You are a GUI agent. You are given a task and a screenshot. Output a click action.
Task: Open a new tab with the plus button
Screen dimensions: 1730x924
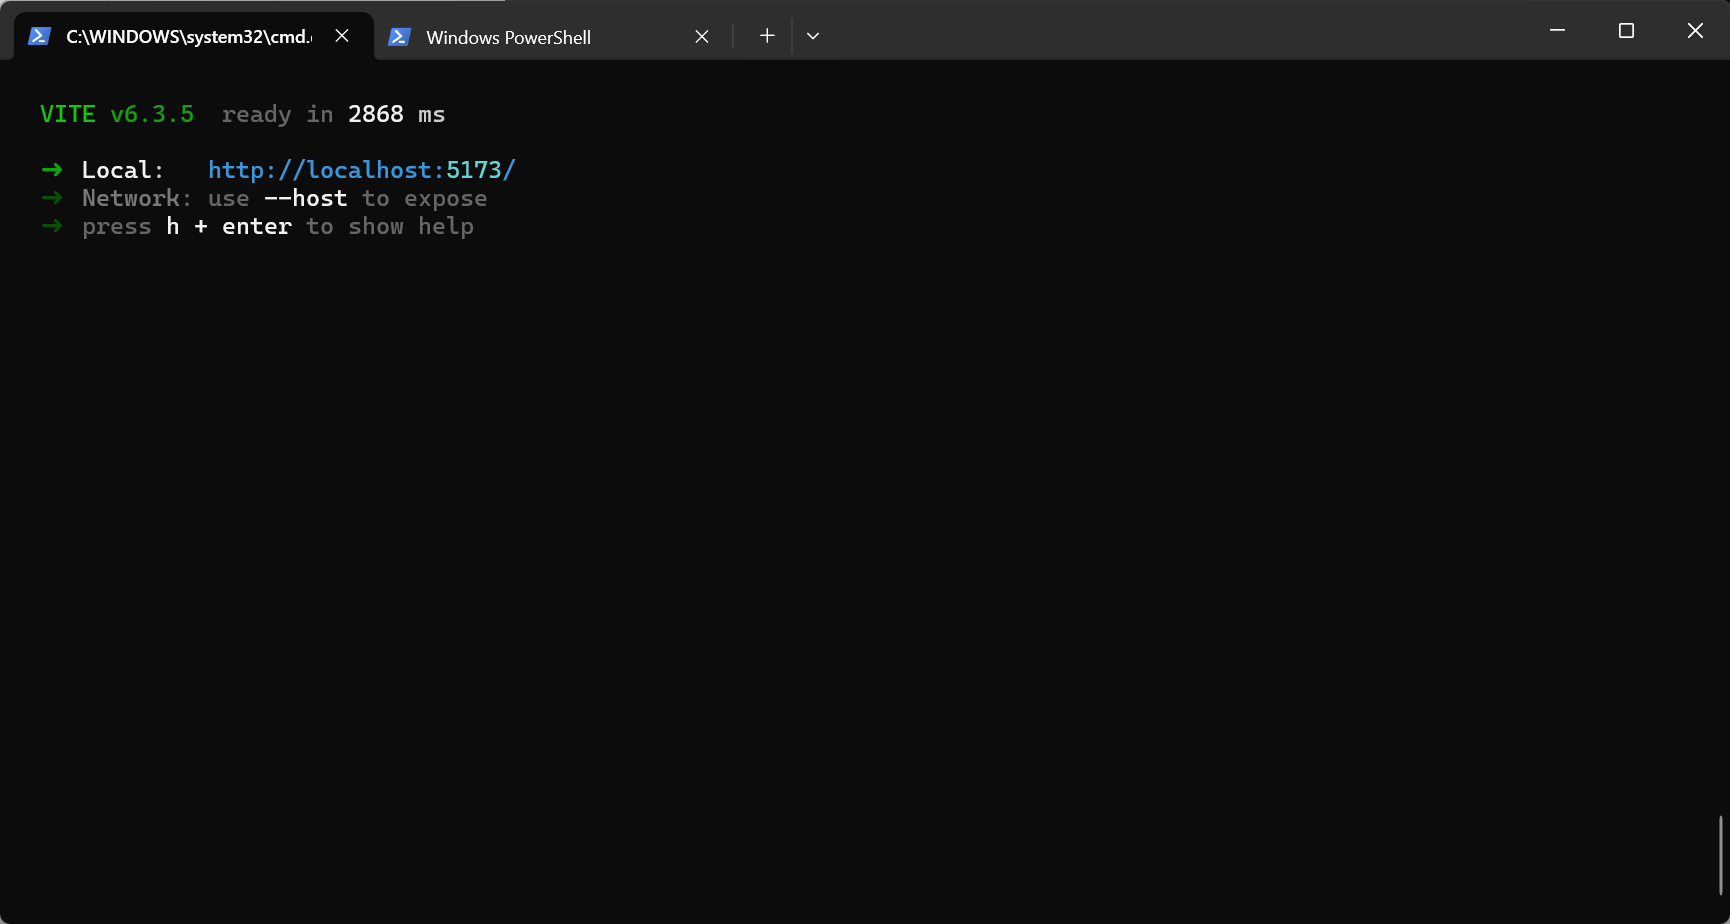pos(767,36)
